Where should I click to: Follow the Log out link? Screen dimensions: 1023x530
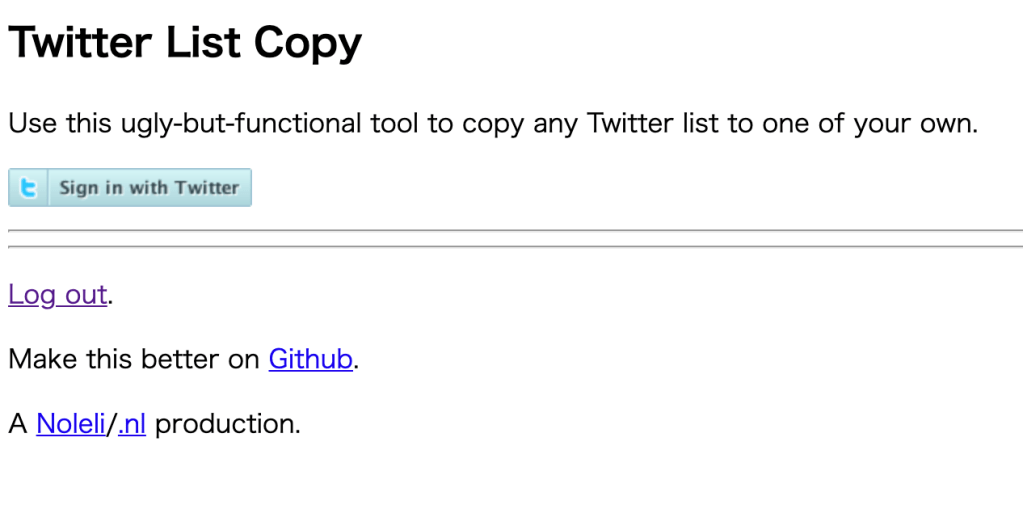pos(57,295)
